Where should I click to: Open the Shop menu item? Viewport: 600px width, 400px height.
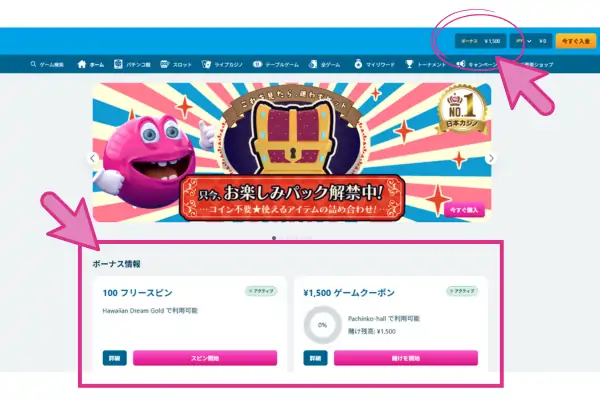point(536,64)
